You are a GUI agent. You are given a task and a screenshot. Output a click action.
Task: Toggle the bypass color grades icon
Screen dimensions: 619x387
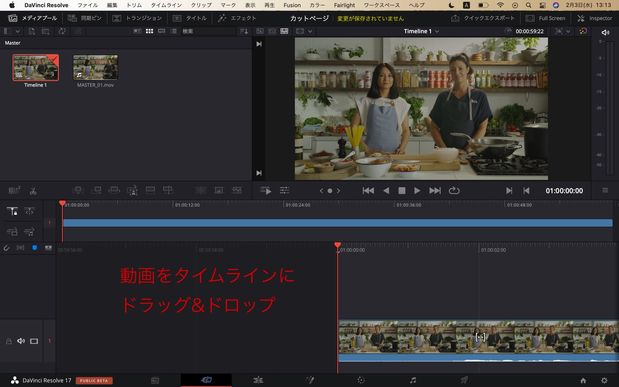pos(583,31)
